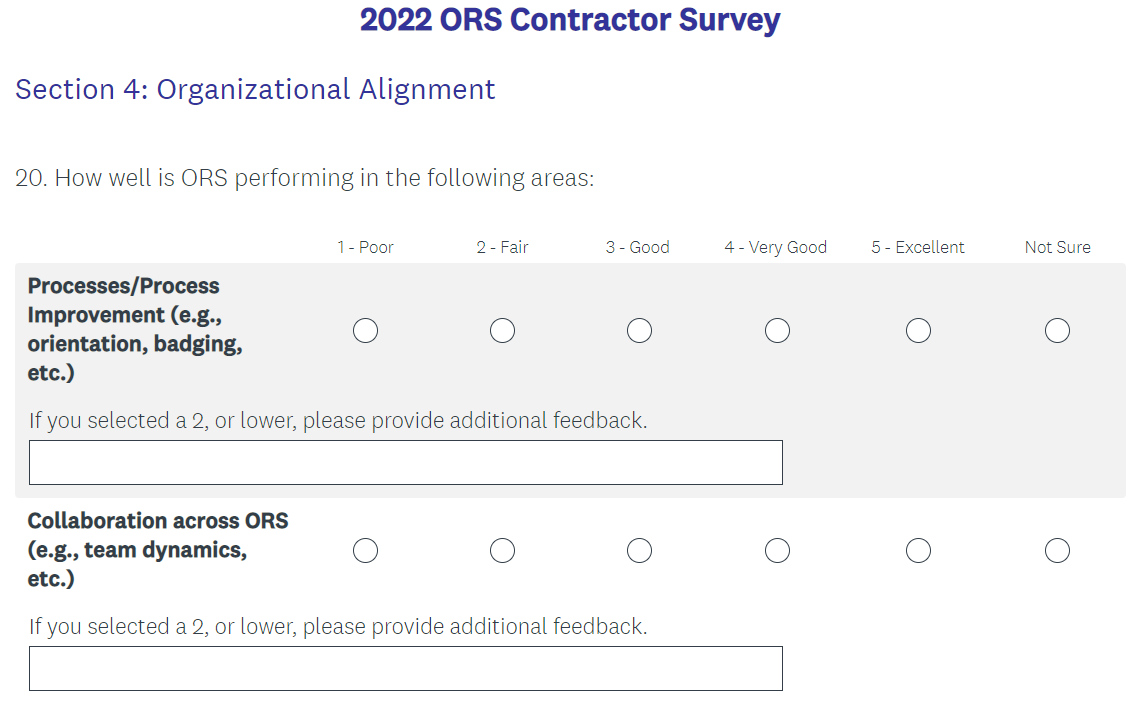Rate Processes/Process Improvement as 3 - Good
The height and width of the screenshot is (701, 1147).
point(639,330)
